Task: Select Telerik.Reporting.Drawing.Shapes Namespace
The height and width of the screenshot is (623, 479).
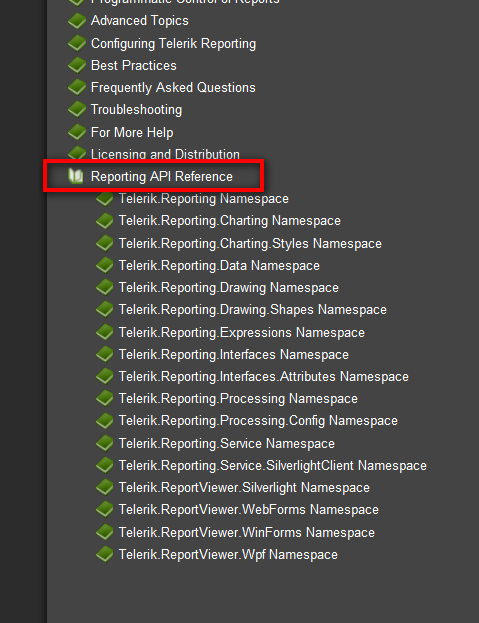Action: (x=253, y=310)
